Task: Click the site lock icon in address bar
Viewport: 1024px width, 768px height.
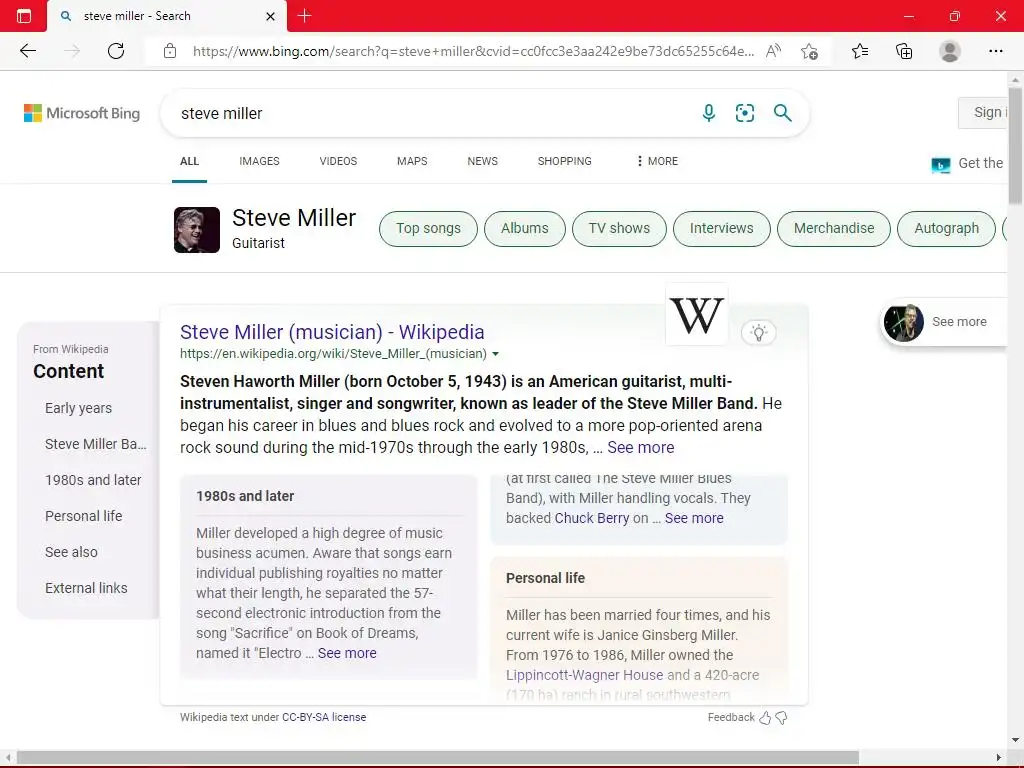Action: pos(170,51)
